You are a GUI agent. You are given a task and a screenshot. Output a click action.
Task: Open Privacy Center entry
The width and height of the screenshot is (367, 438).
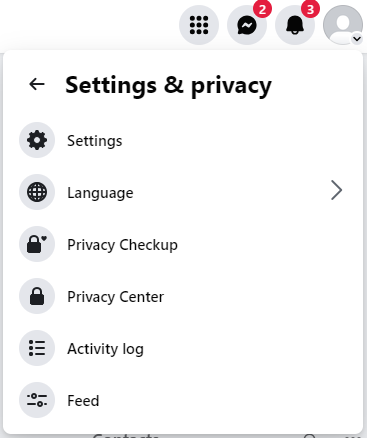(183, 296)
